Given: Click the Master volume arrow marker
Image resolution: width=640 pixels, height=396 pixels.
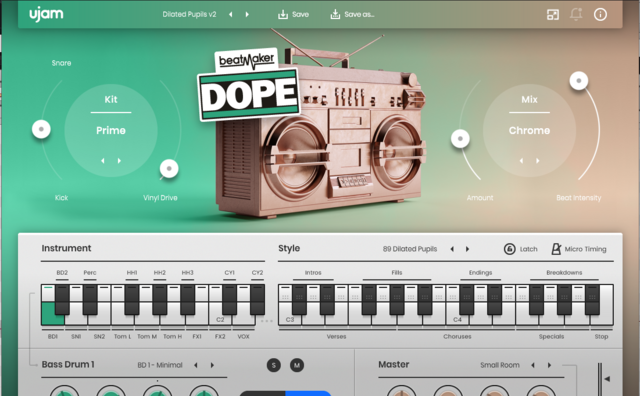Looking at the screenshot, I should point(607,379).
